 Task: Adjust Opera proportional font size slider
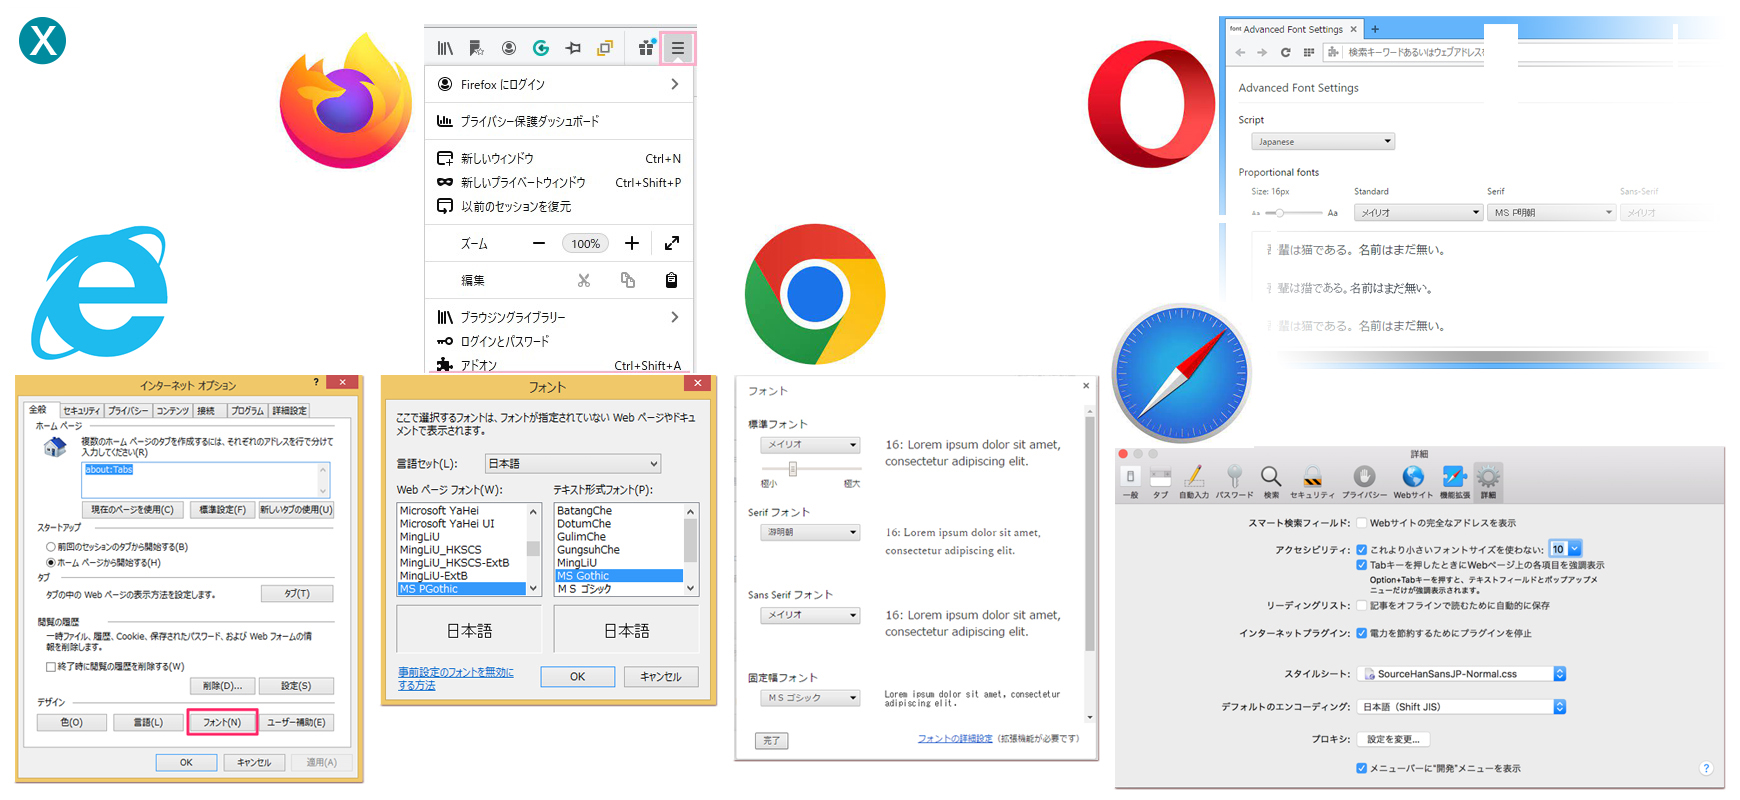[x=1280, y=213]
